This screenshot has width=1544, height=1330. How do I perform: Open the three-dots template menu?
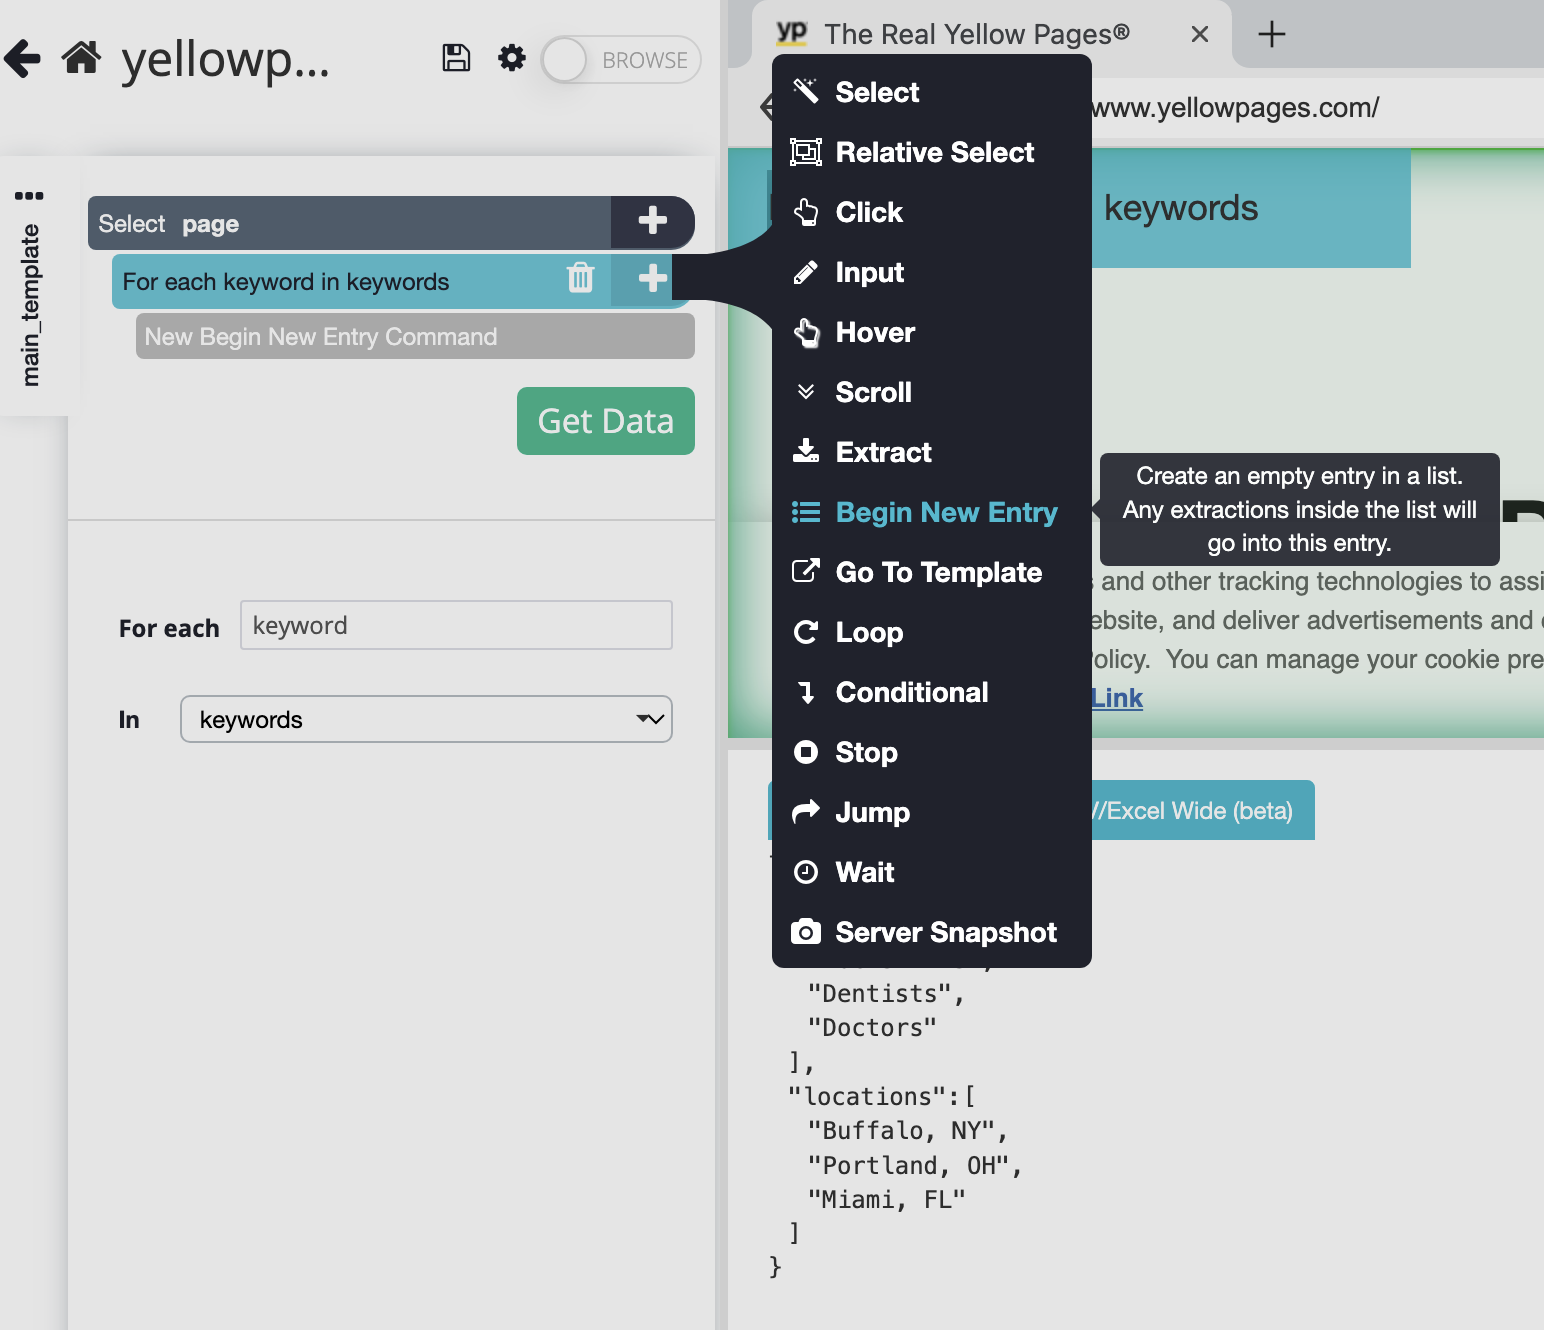point(29,195)
